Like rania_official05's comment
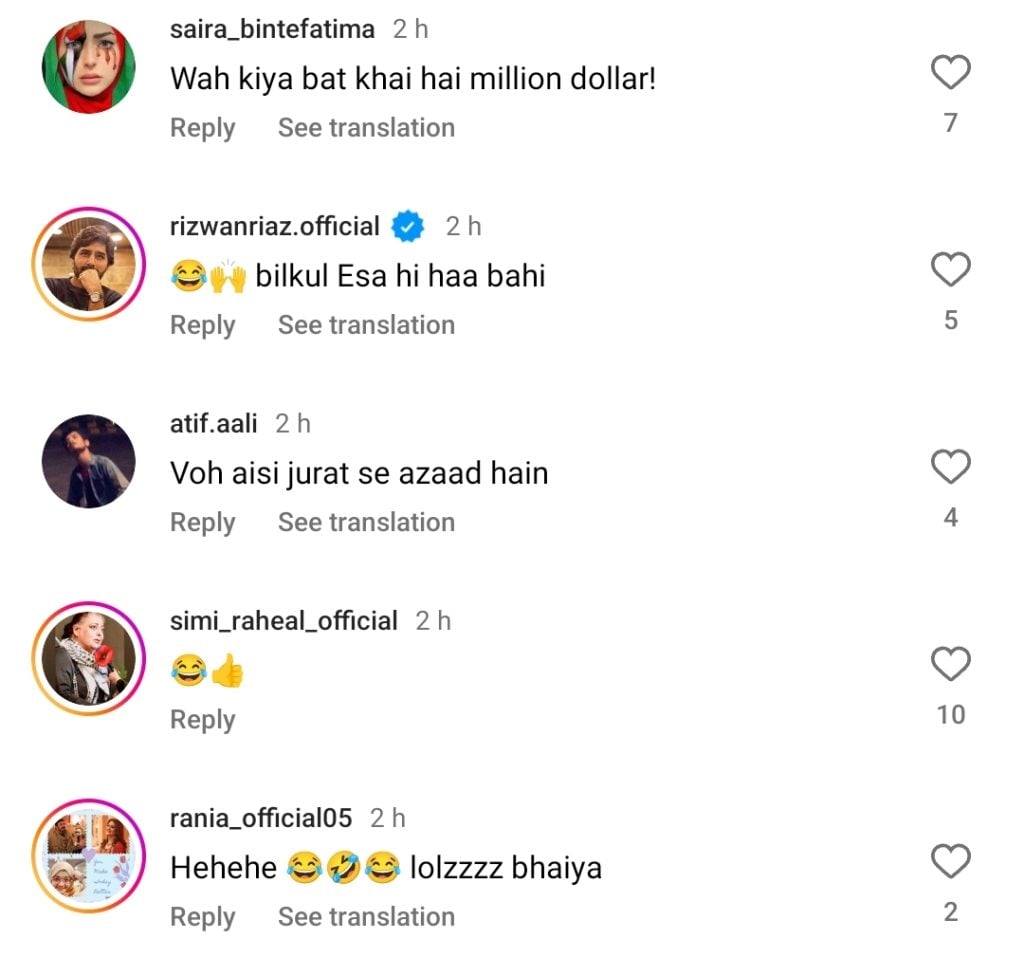The width and height of the screenshot is (1024, 957). 950,861
